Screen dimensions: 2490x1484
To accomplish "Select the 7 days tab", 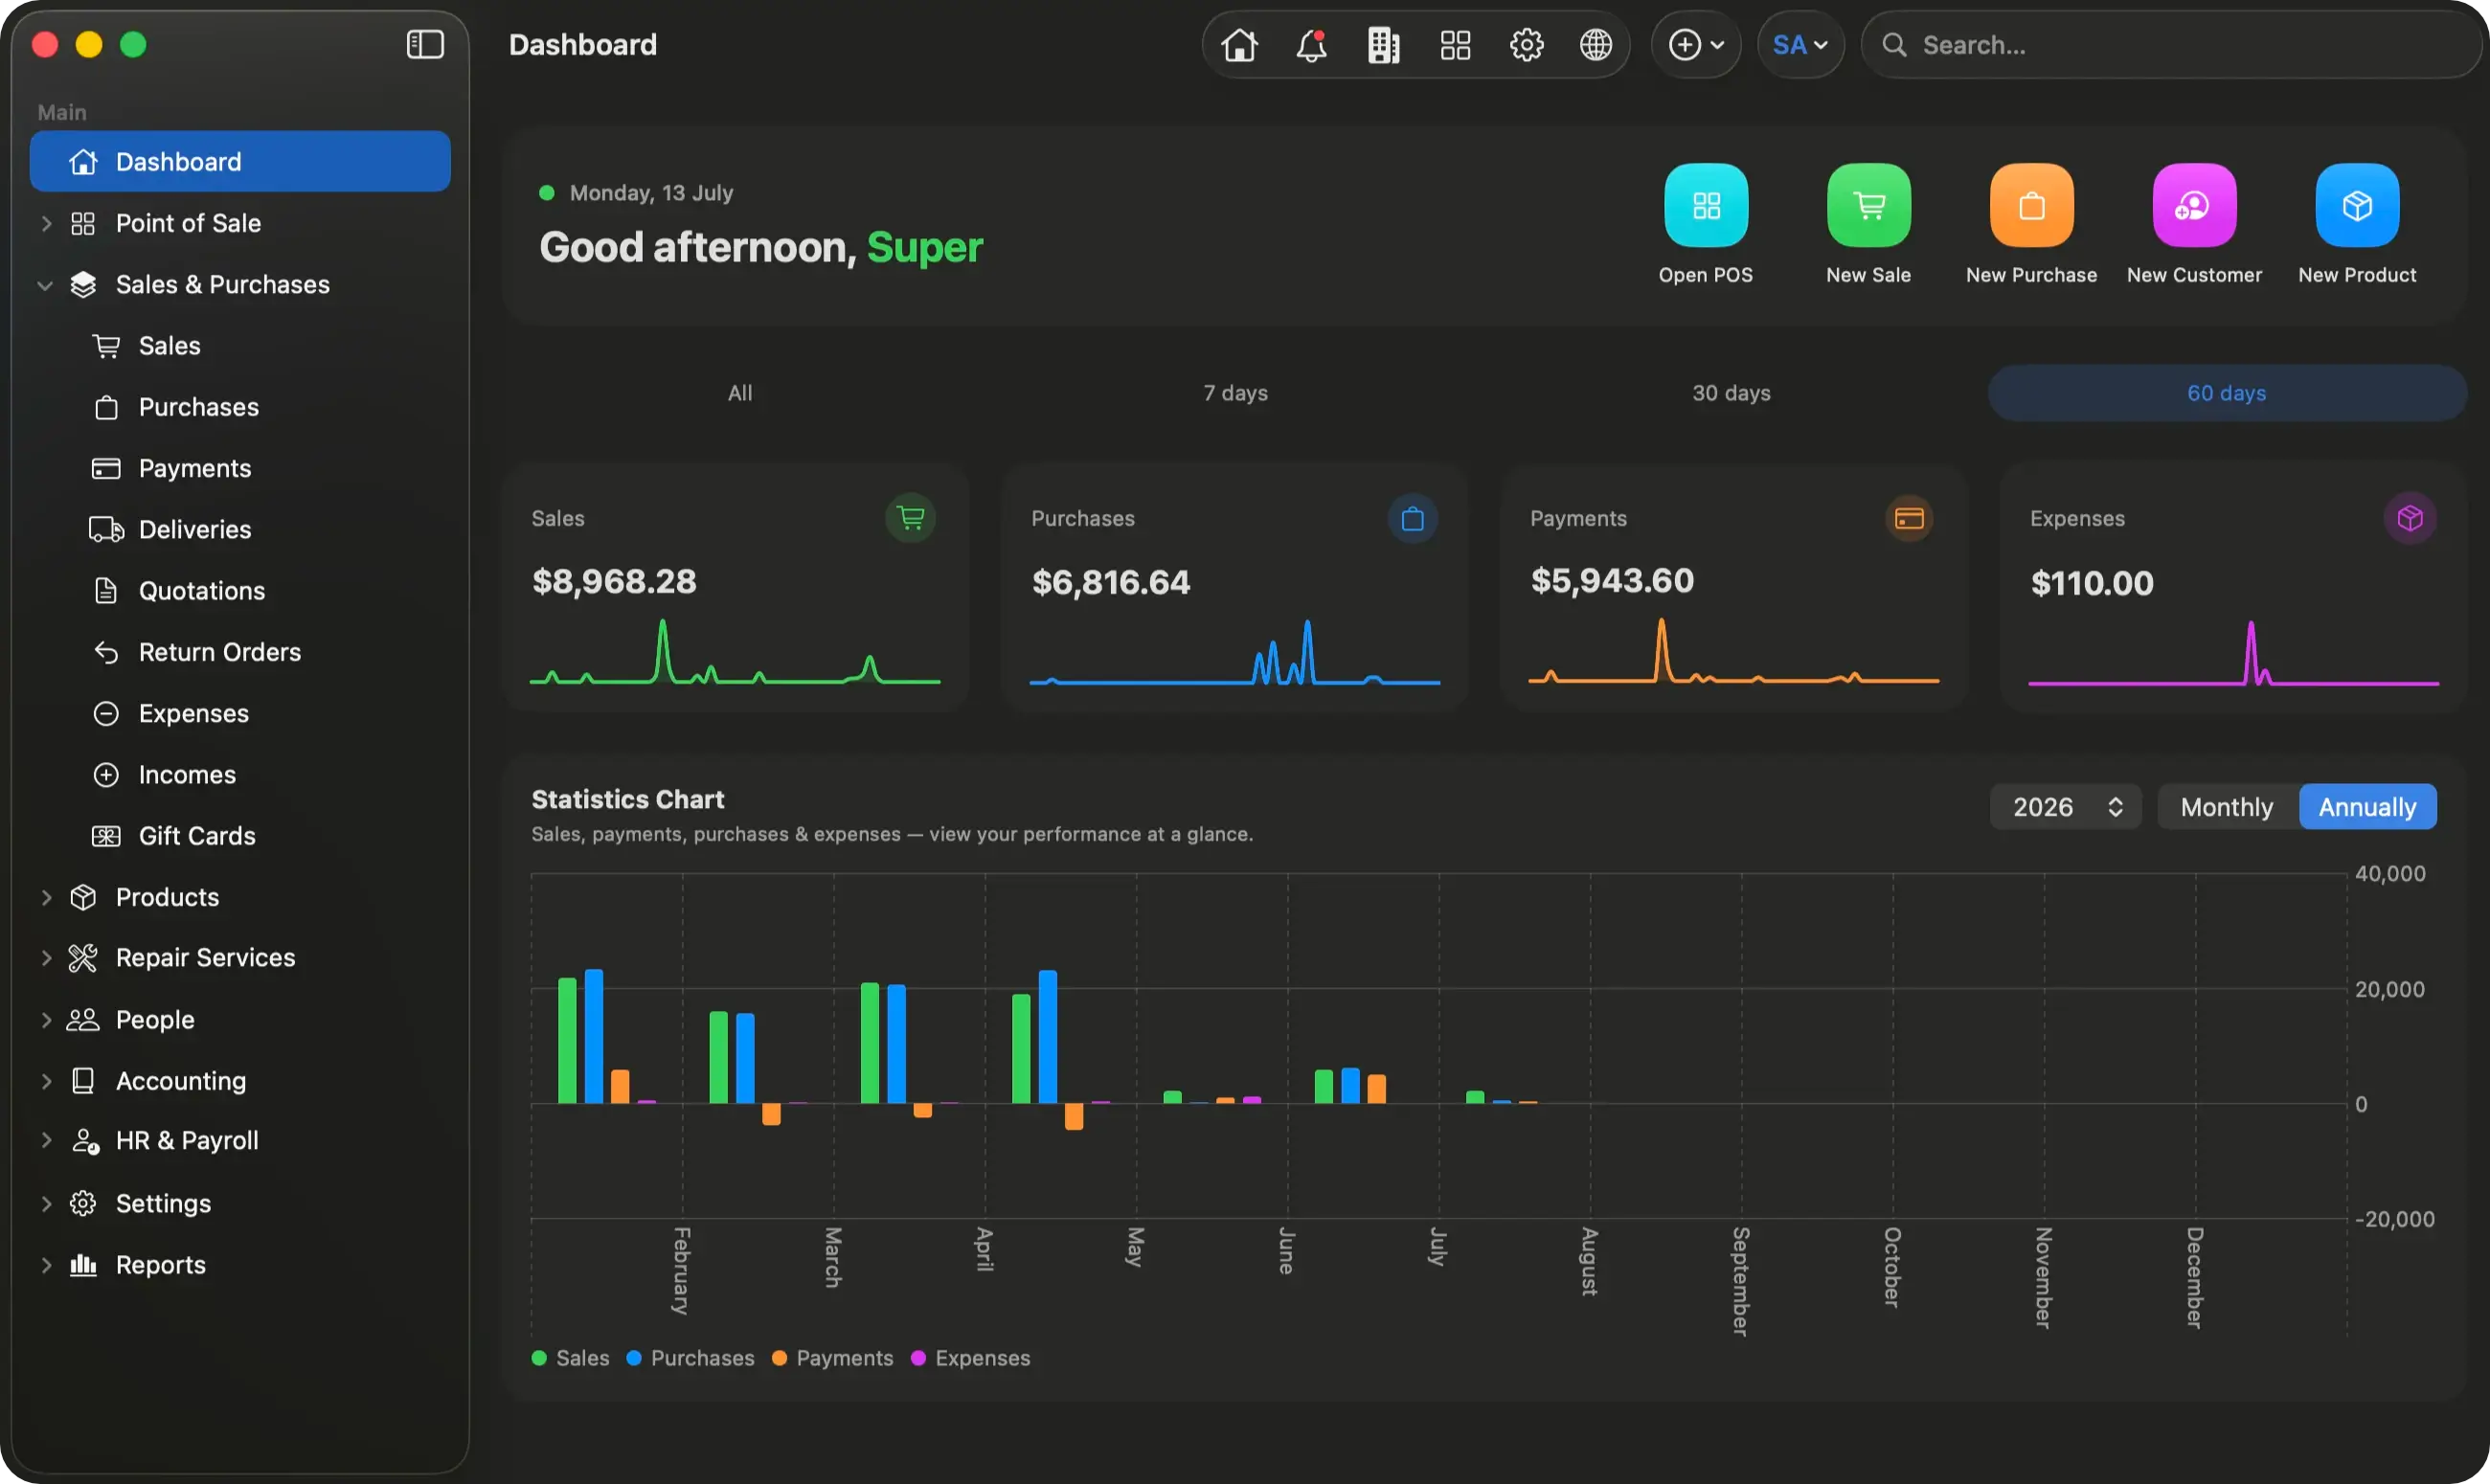I will 1235,393.
